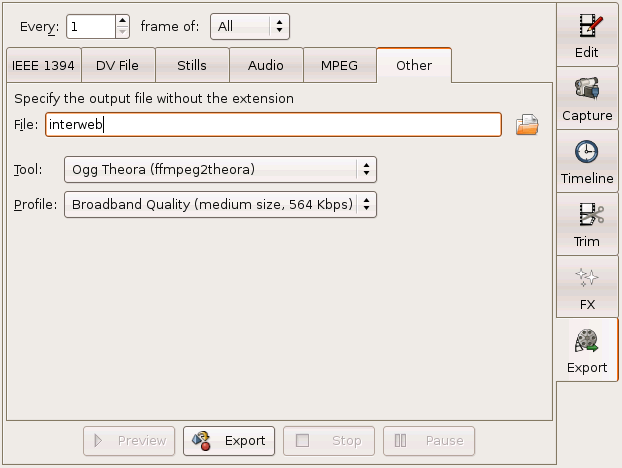The image size is (622, 468).
Task: Switch to the Capture camera panel
Action: click(587, 99)
